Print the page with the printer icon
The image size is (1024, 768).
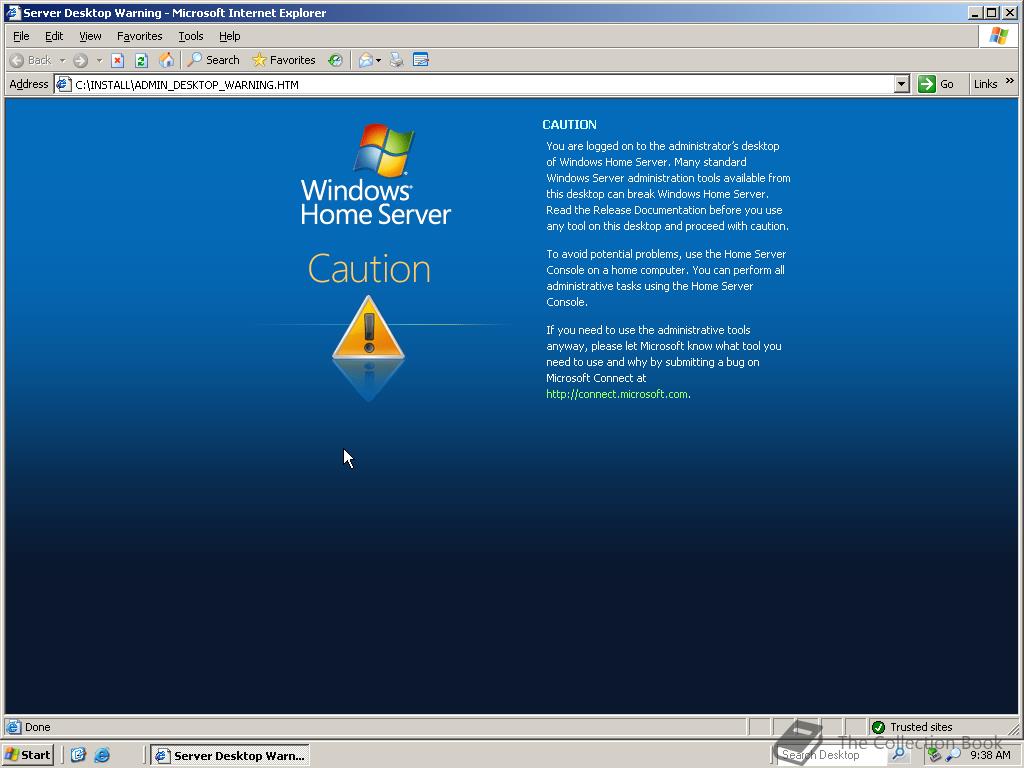coord(396,60)
